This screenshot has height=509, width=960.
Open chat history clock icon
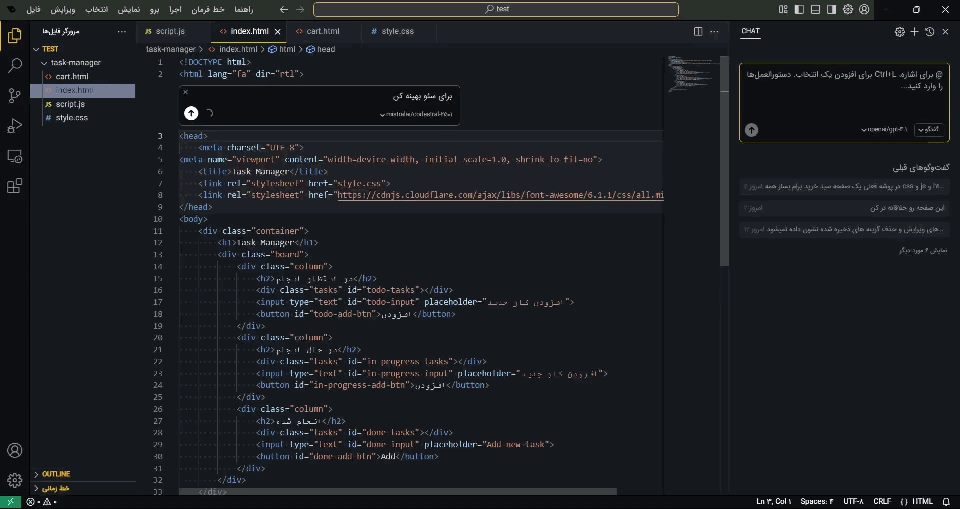[x=929, y=32]
